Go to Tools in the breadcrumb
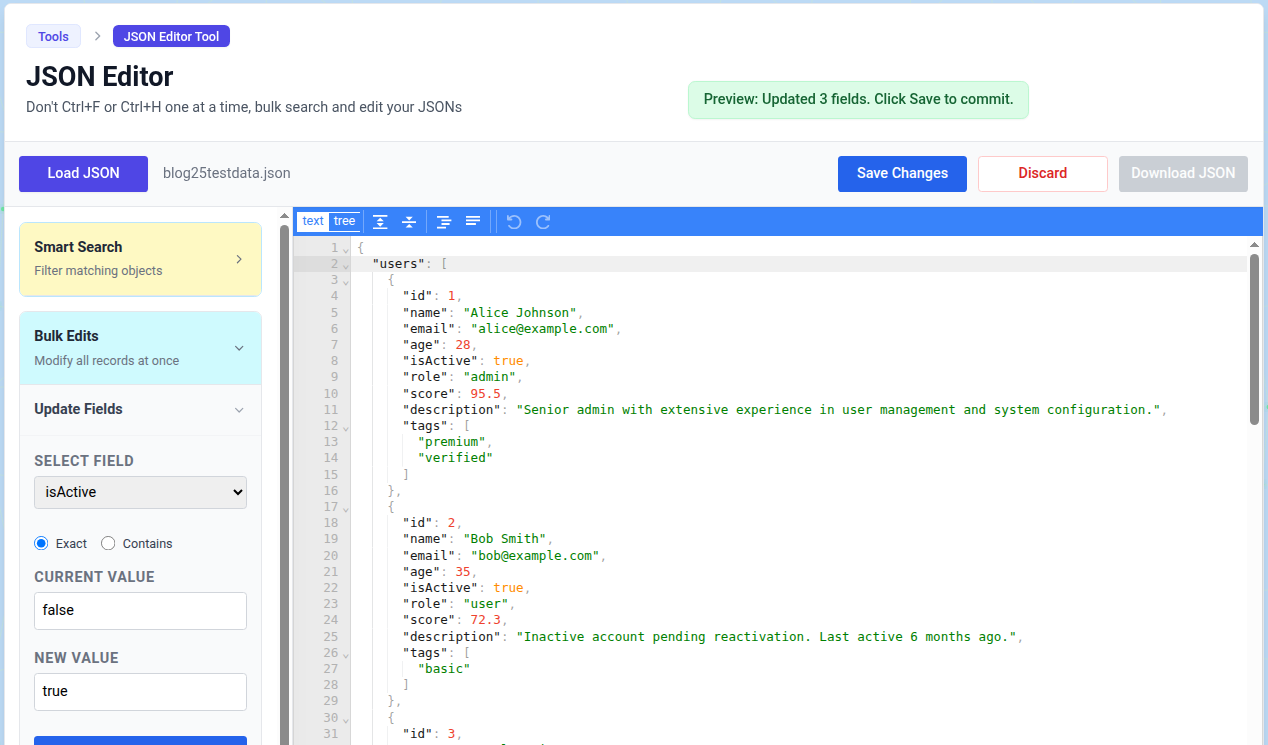Image resolution: width=1268 pixels, height=745 pixels. [x=53, y=37]
